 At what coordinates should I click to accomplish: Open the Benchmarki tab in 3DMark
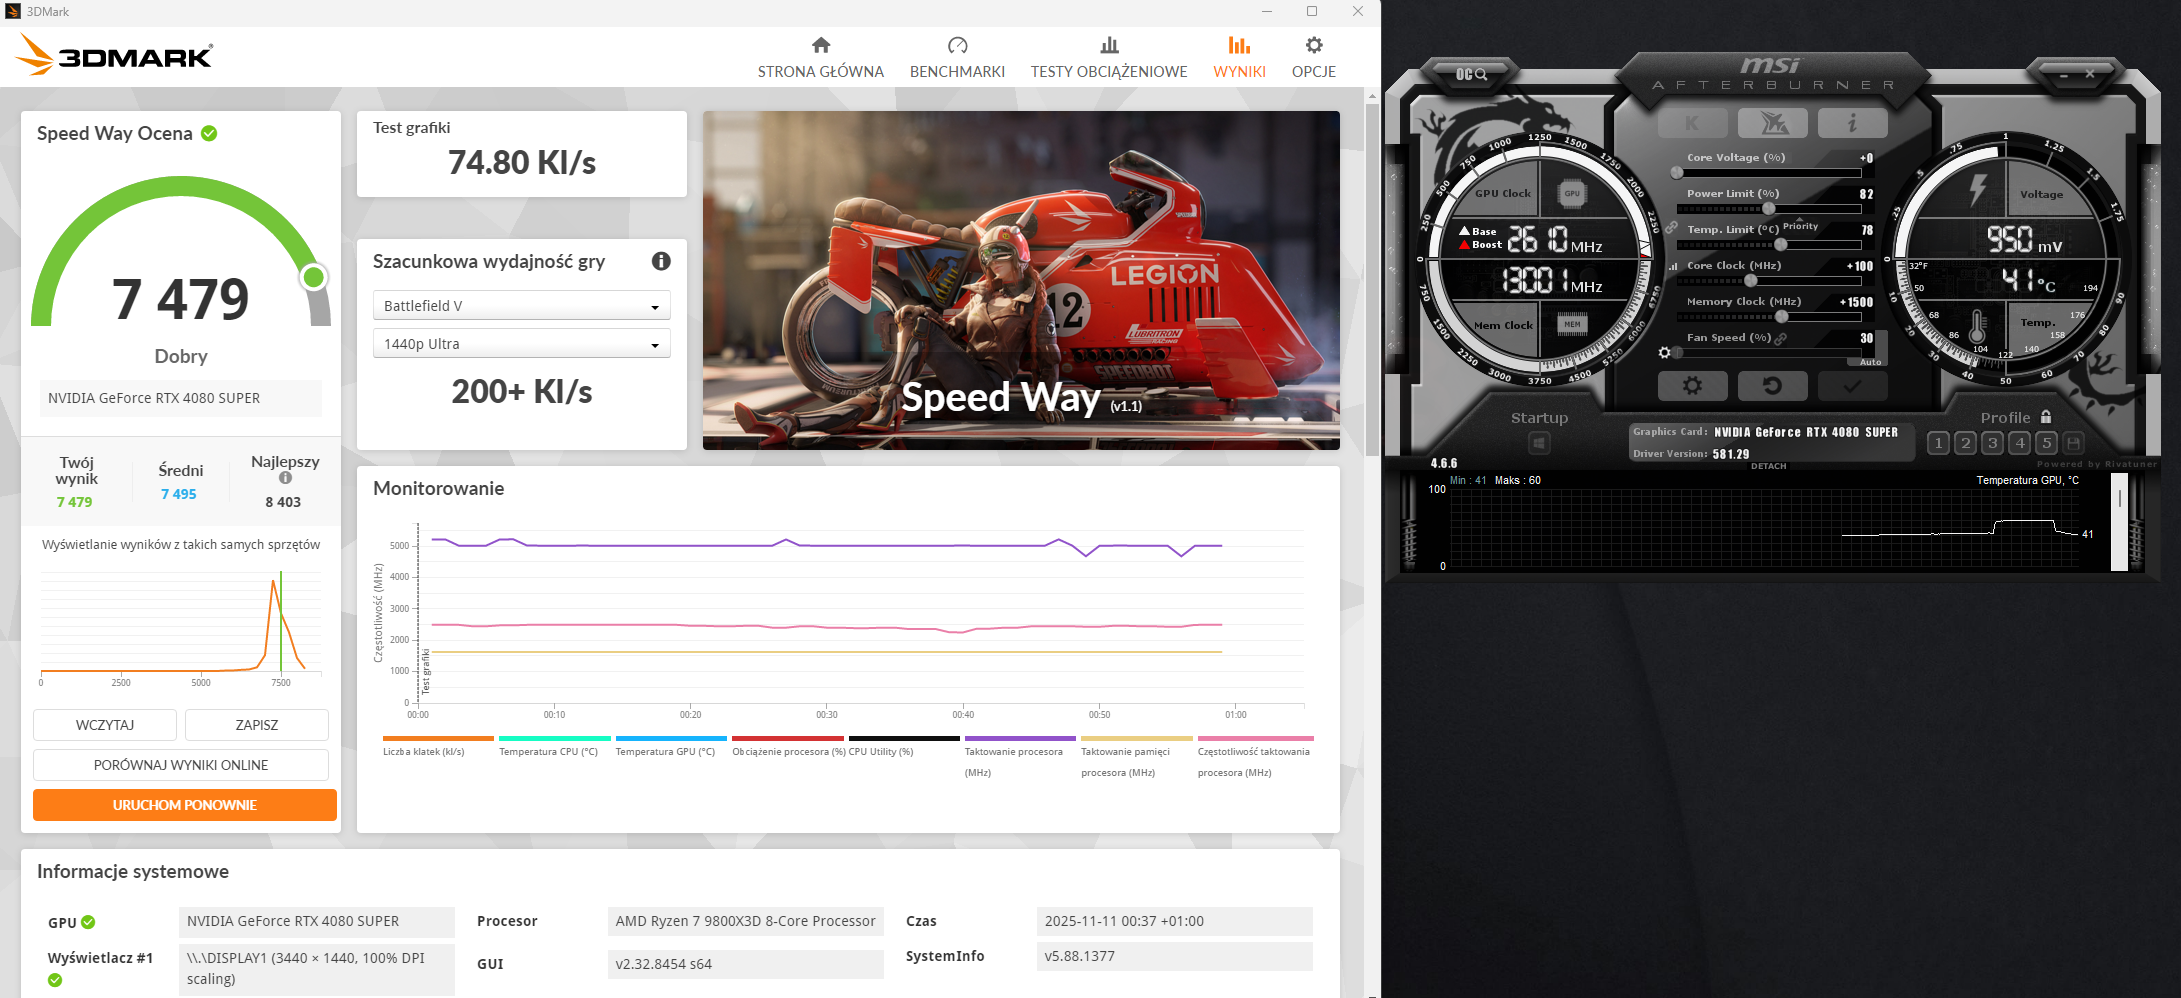pyautogui.click(x=957, y=57)
